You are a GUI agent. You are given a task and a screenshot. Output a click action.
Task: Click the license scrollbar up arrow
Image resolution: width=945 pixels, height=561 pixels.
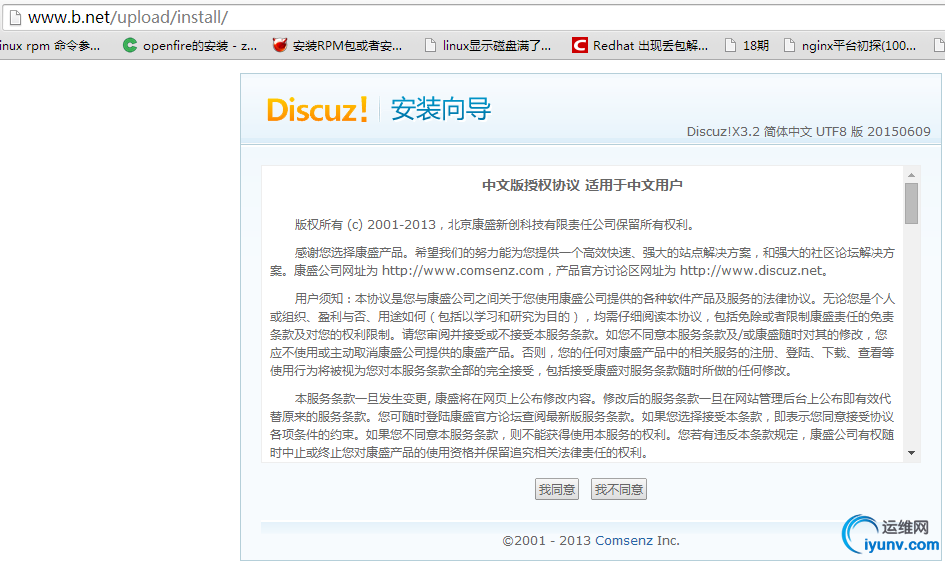[x=911, y=175]
